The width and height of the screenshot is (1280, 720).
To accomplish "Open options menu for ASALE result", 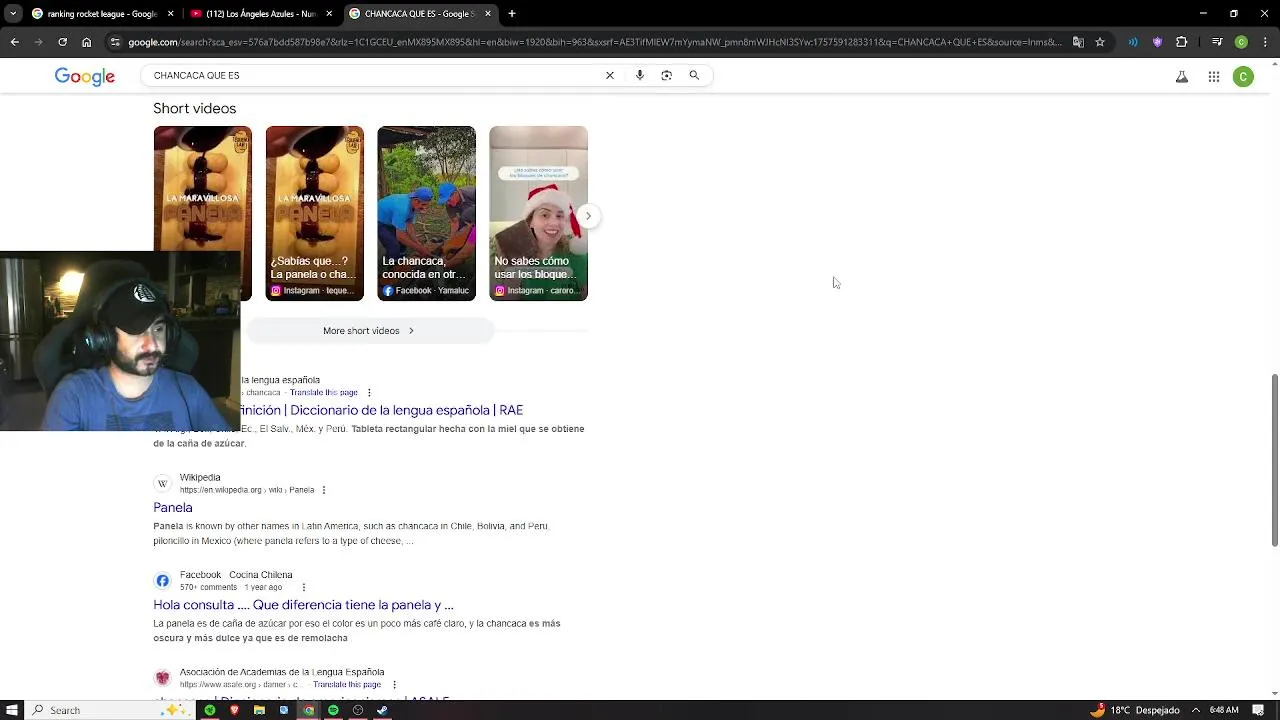I will pos(394,685).
